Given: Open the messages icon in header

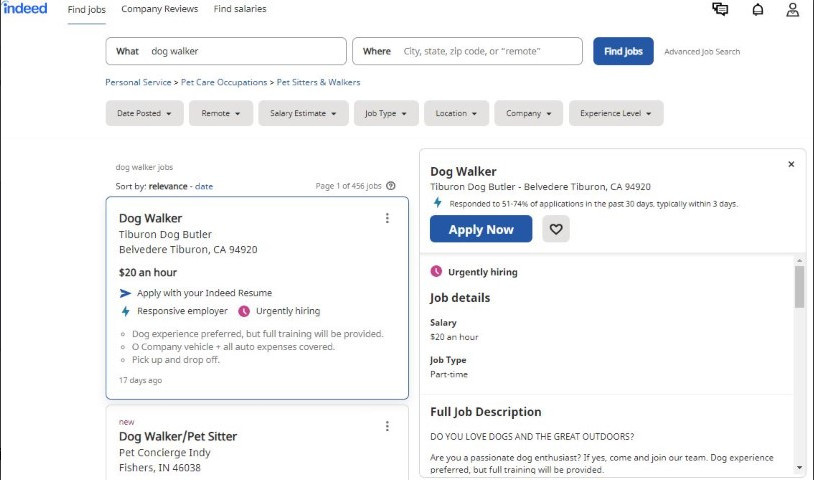Looking at the screenshot, I should coord(720,9).
